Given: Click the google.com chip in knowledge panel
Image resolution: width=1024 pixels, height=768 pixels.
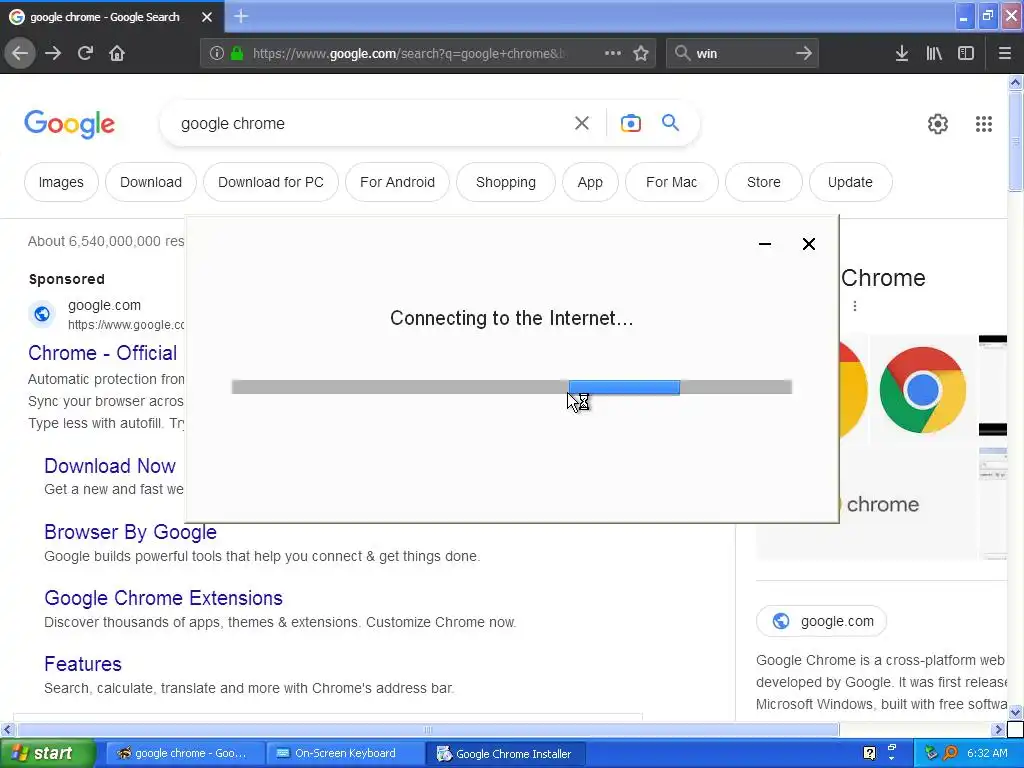Looking at the screenshot, I should pos(822,621).
